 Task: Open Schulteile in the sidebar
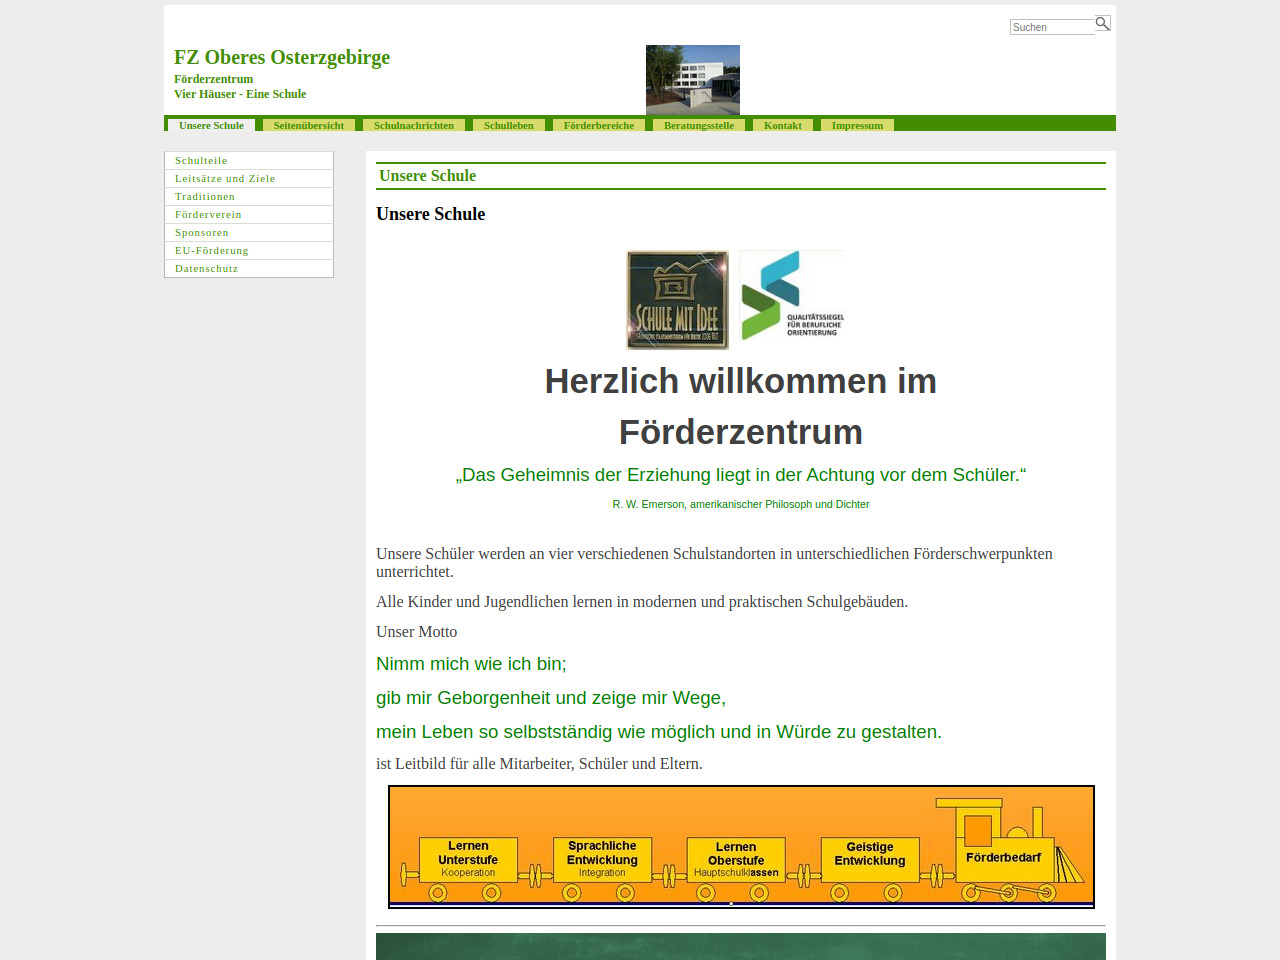(201, 160)
